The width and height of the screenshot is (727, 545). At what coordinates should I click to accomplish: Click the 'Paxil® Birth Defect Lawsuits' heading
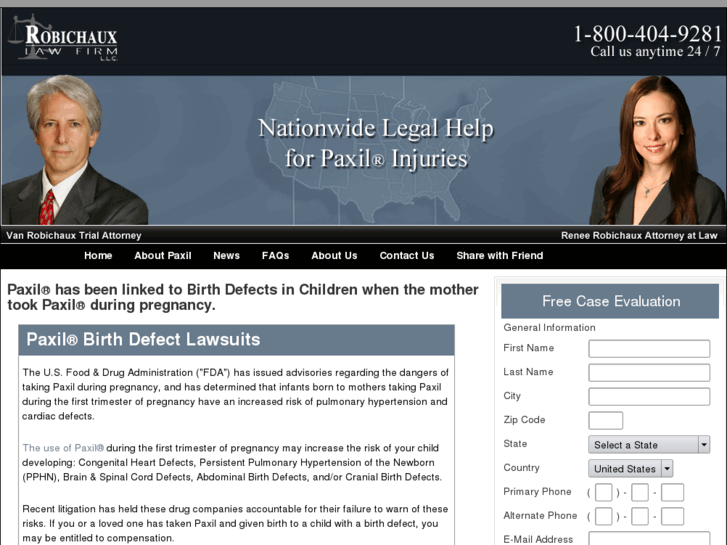(x=143, y=340)
